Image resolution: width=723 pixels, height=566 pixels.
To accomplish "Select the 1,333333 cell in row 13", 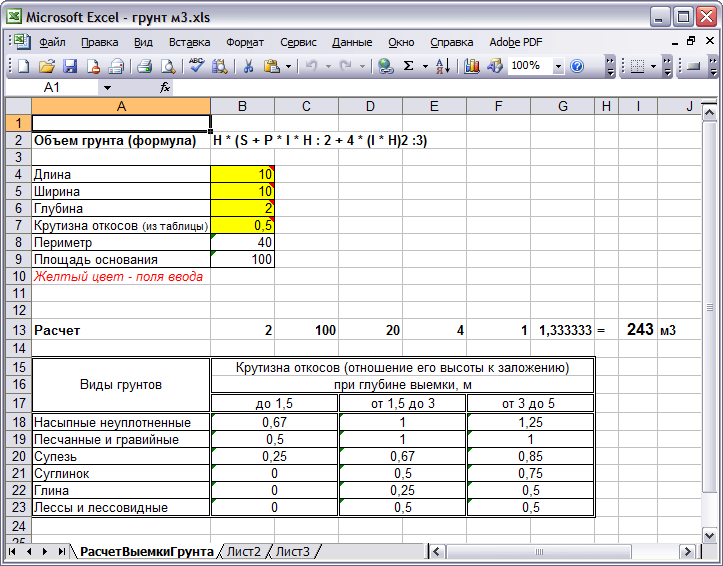I will [563, 330].
